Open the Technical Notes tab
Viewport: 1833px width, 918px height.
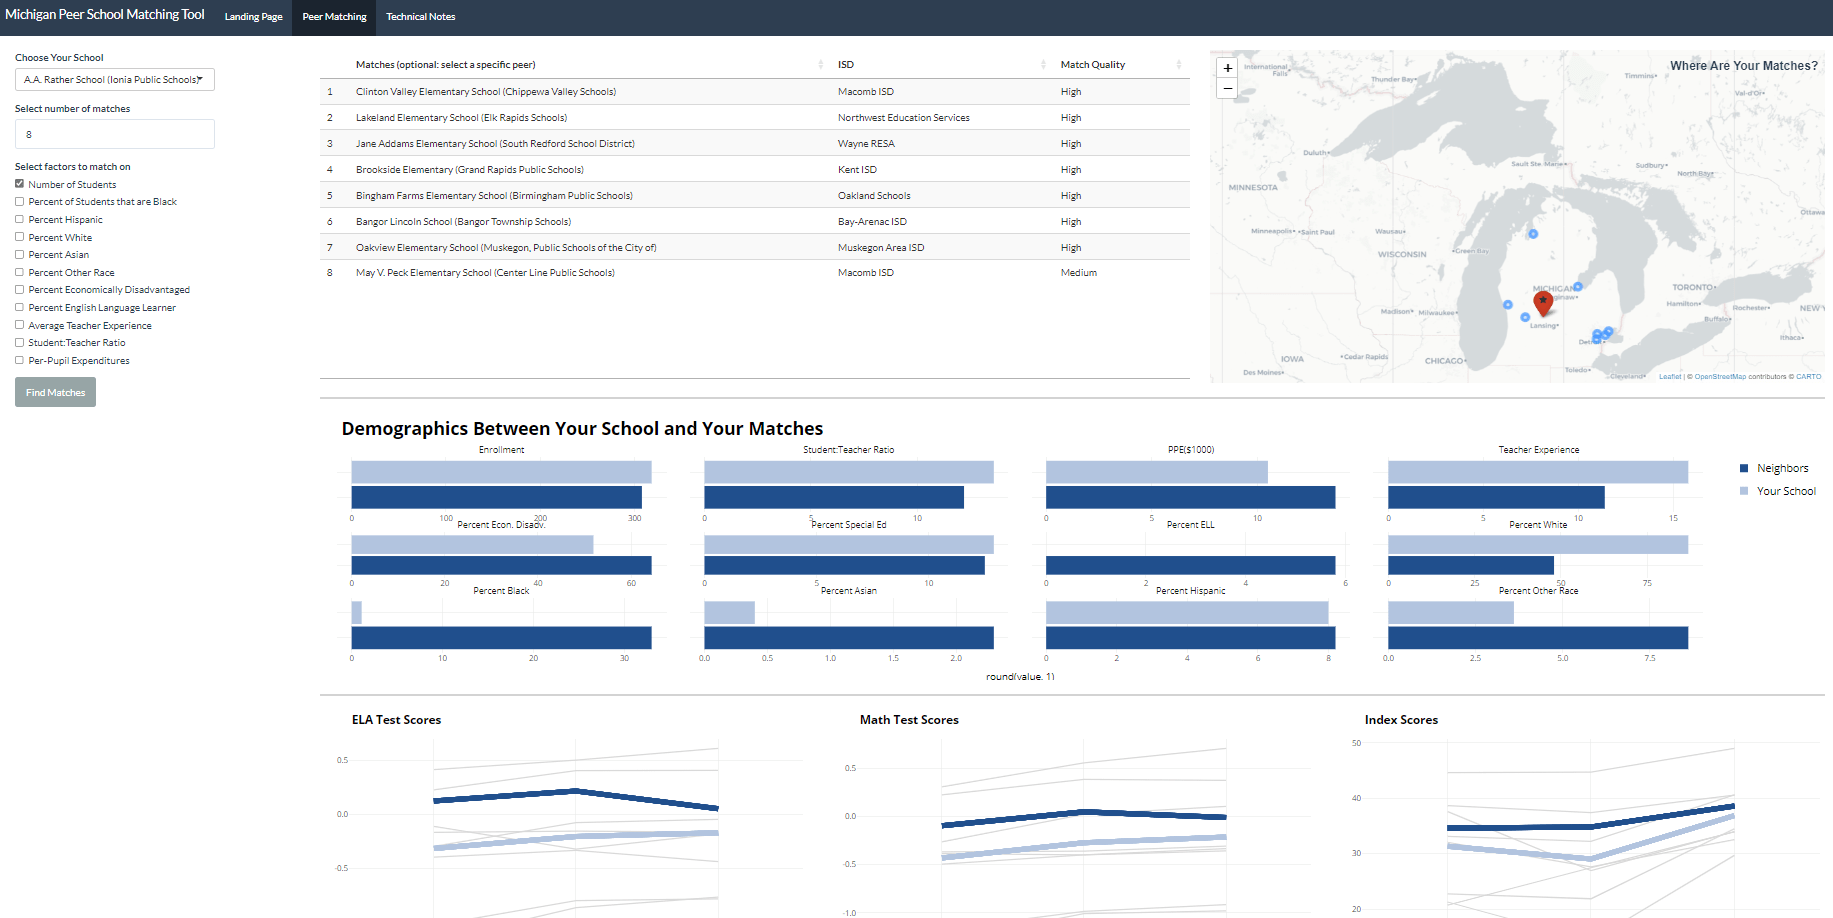(x=420, y=17)
